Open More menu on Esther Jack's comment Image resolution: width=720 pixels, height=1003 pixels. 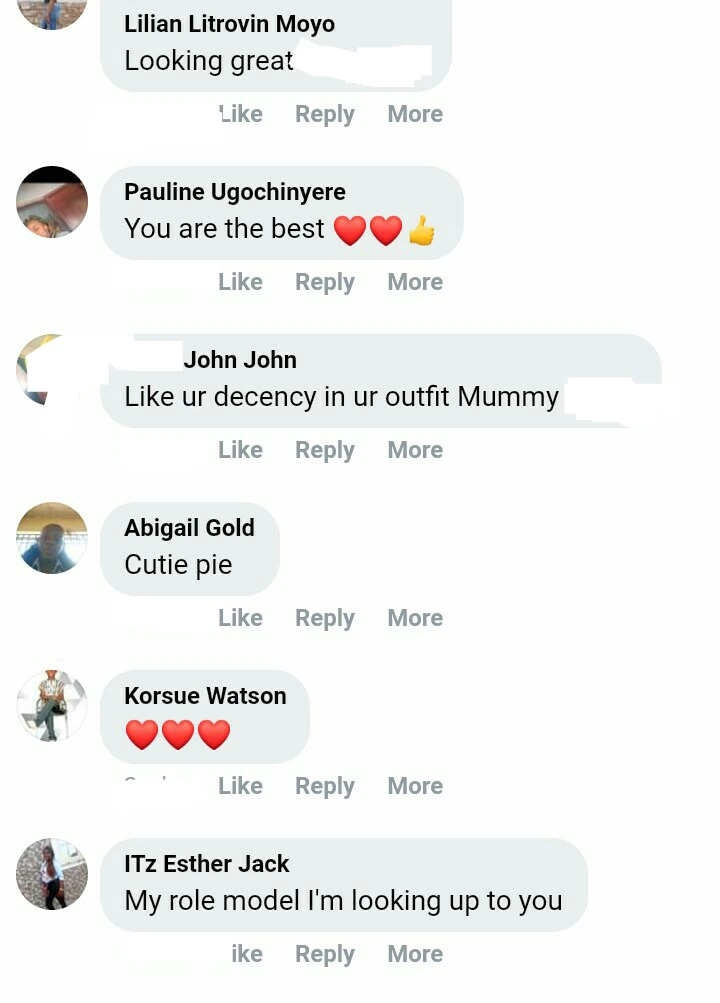pyautogui.click(x=415, y=954)
